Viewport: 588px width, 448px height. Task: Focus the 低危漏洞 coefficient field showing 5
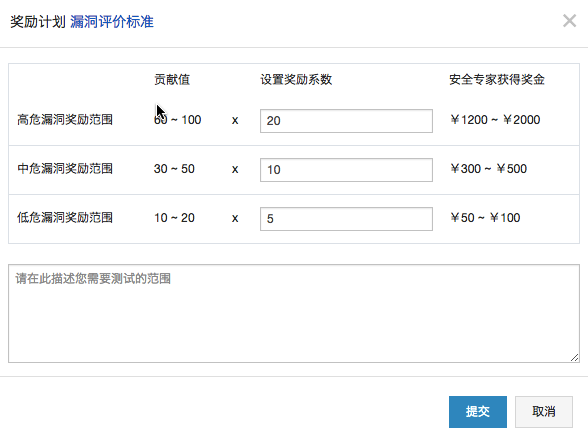pos(346,219)
